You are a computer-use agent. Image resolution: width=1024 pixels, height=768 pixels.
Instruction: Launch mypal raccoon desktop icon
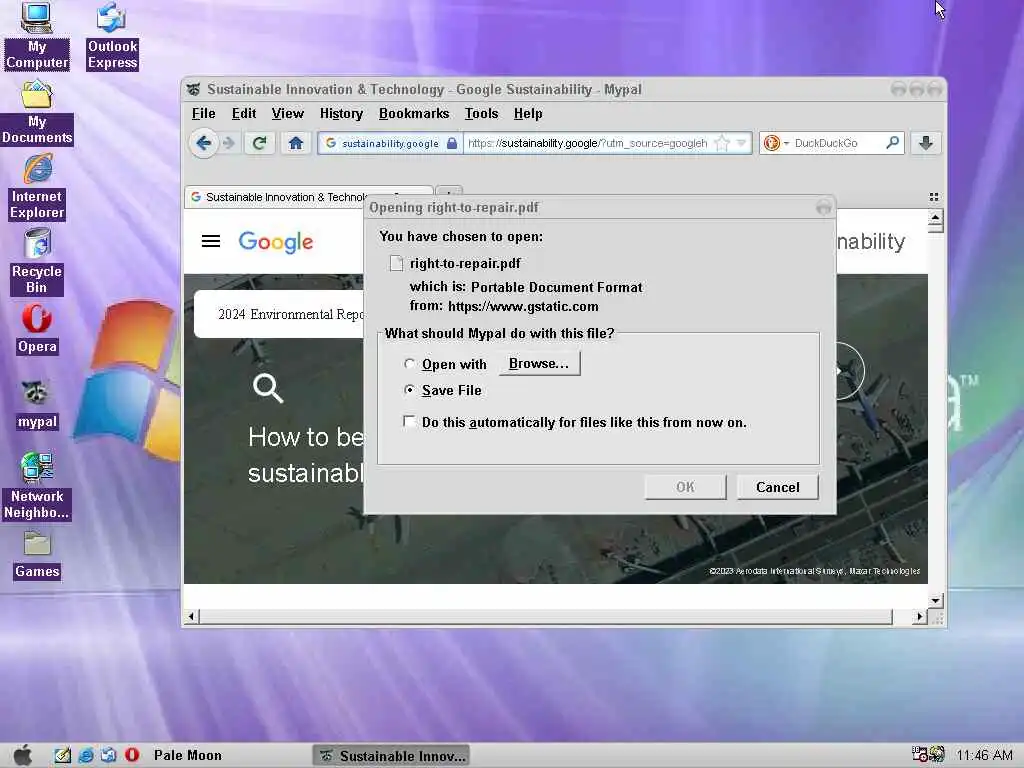37,405
